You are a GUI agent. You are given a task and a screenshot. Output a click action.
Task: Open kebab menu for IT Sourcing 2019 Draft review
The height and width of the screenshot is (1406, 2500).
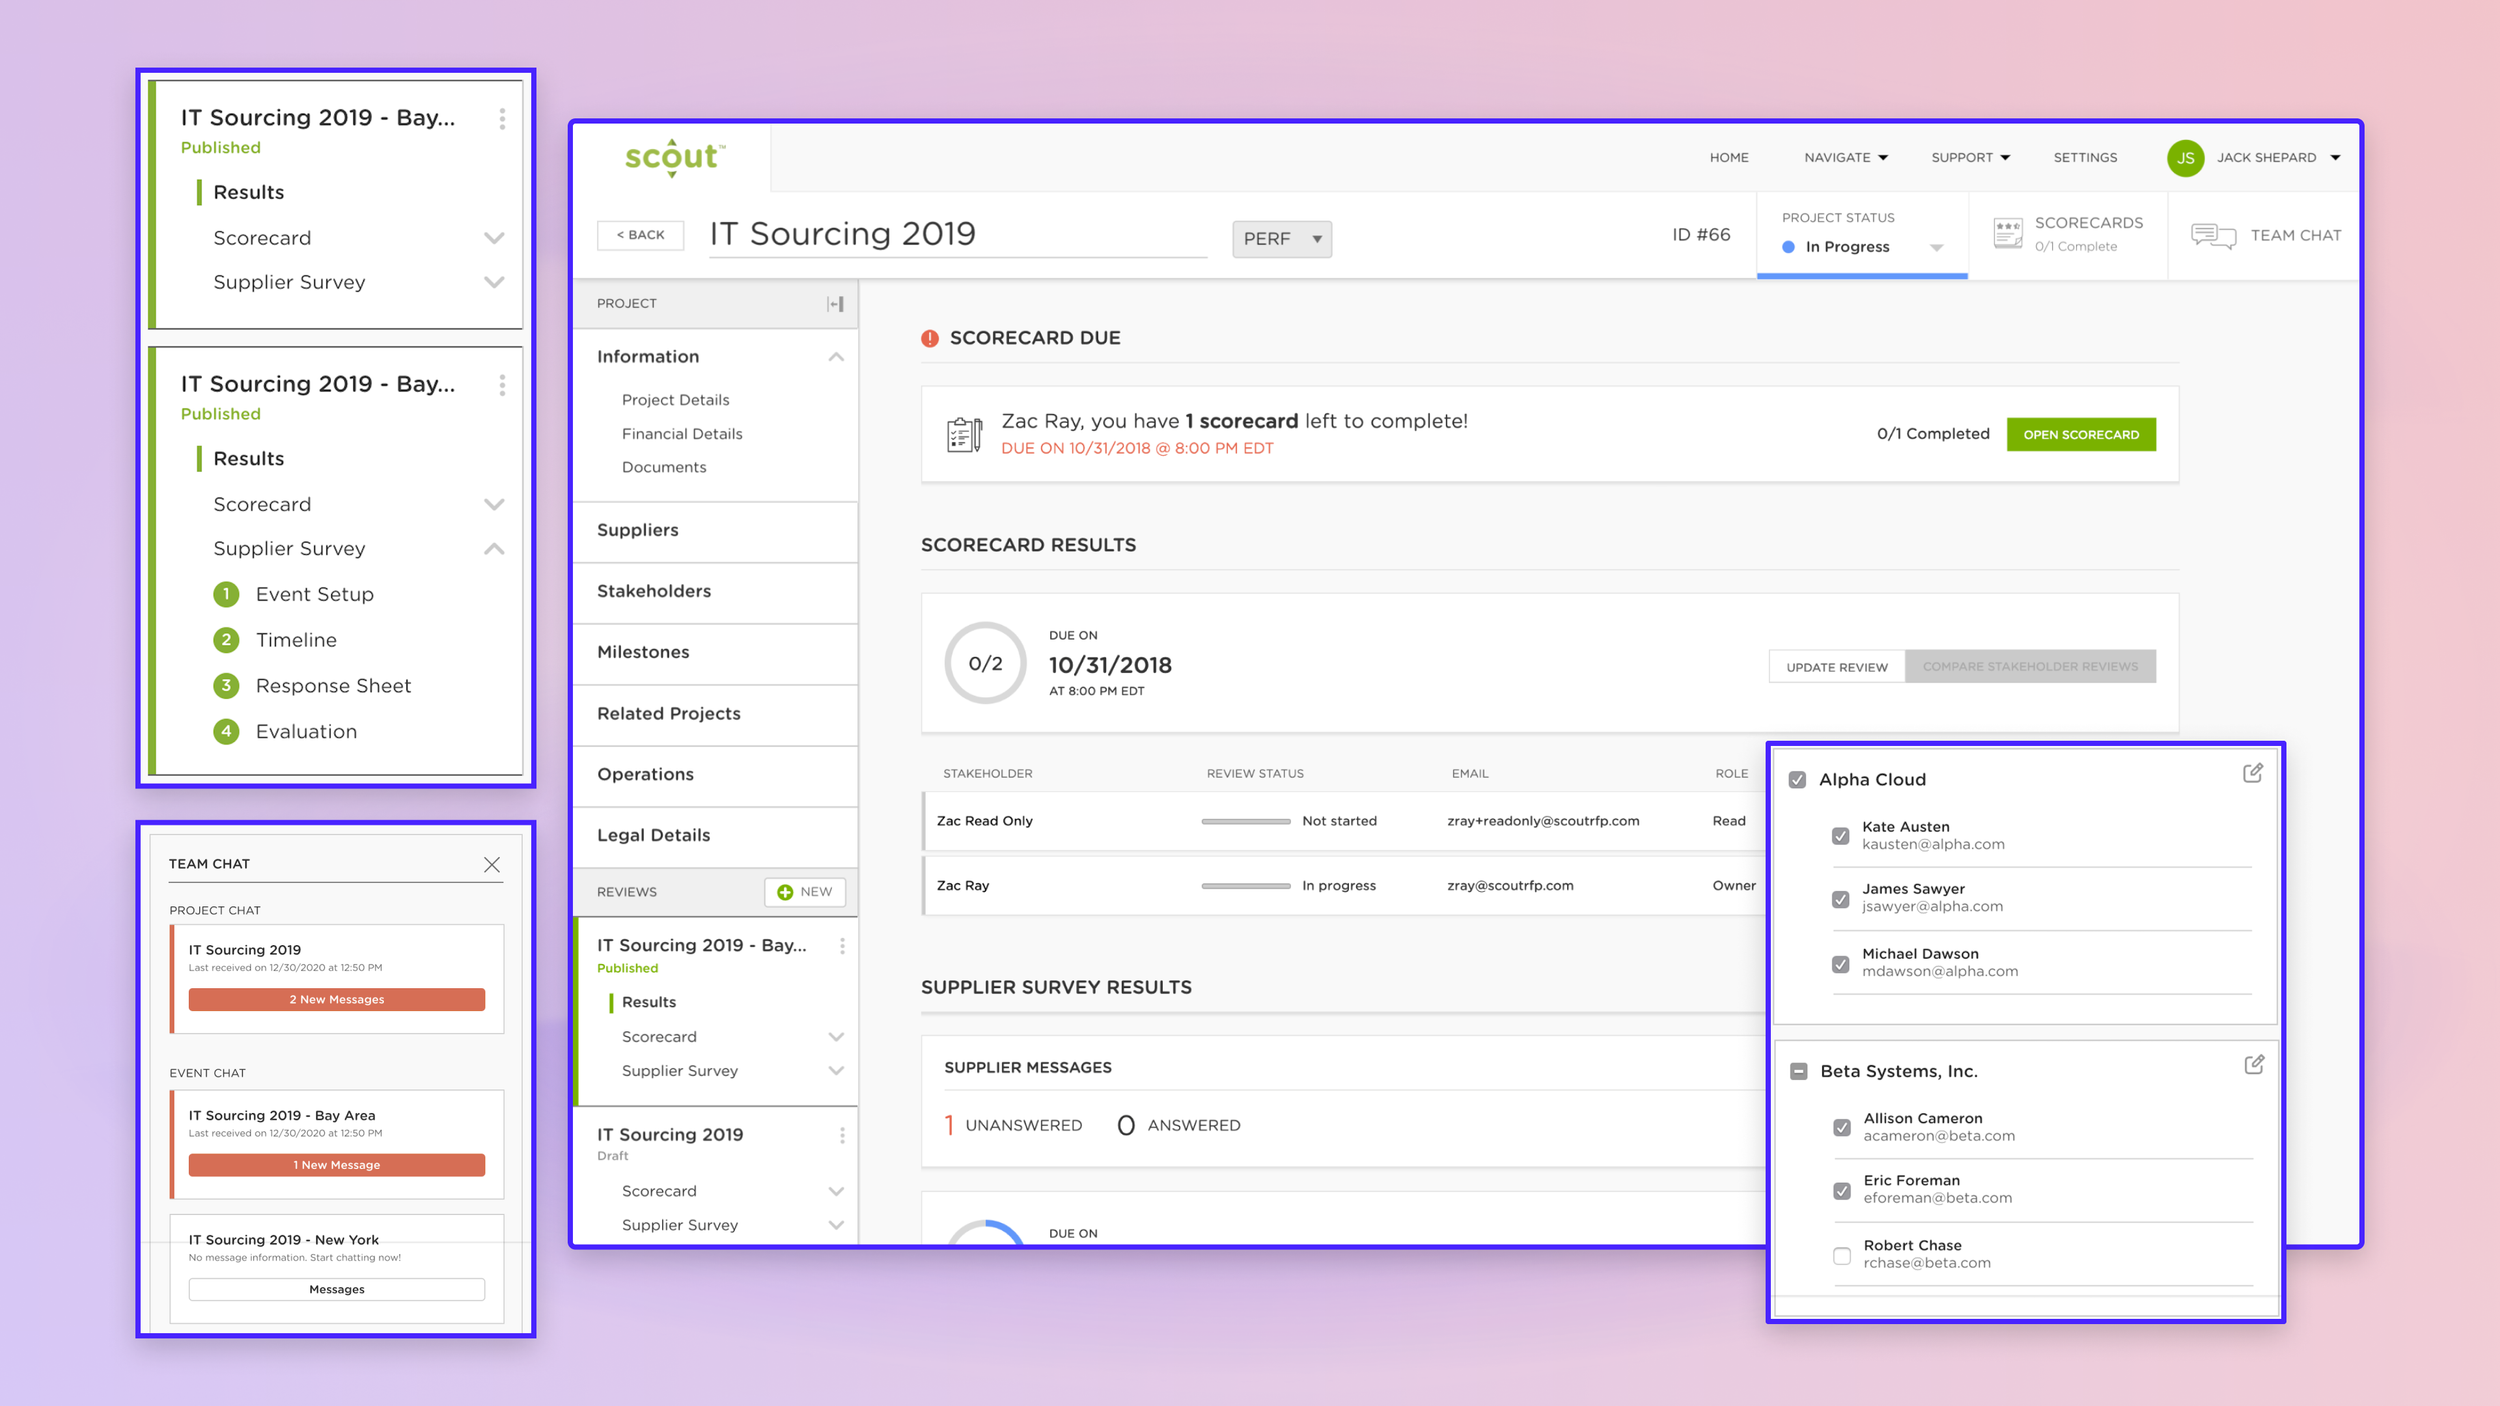pos(842,1135)
